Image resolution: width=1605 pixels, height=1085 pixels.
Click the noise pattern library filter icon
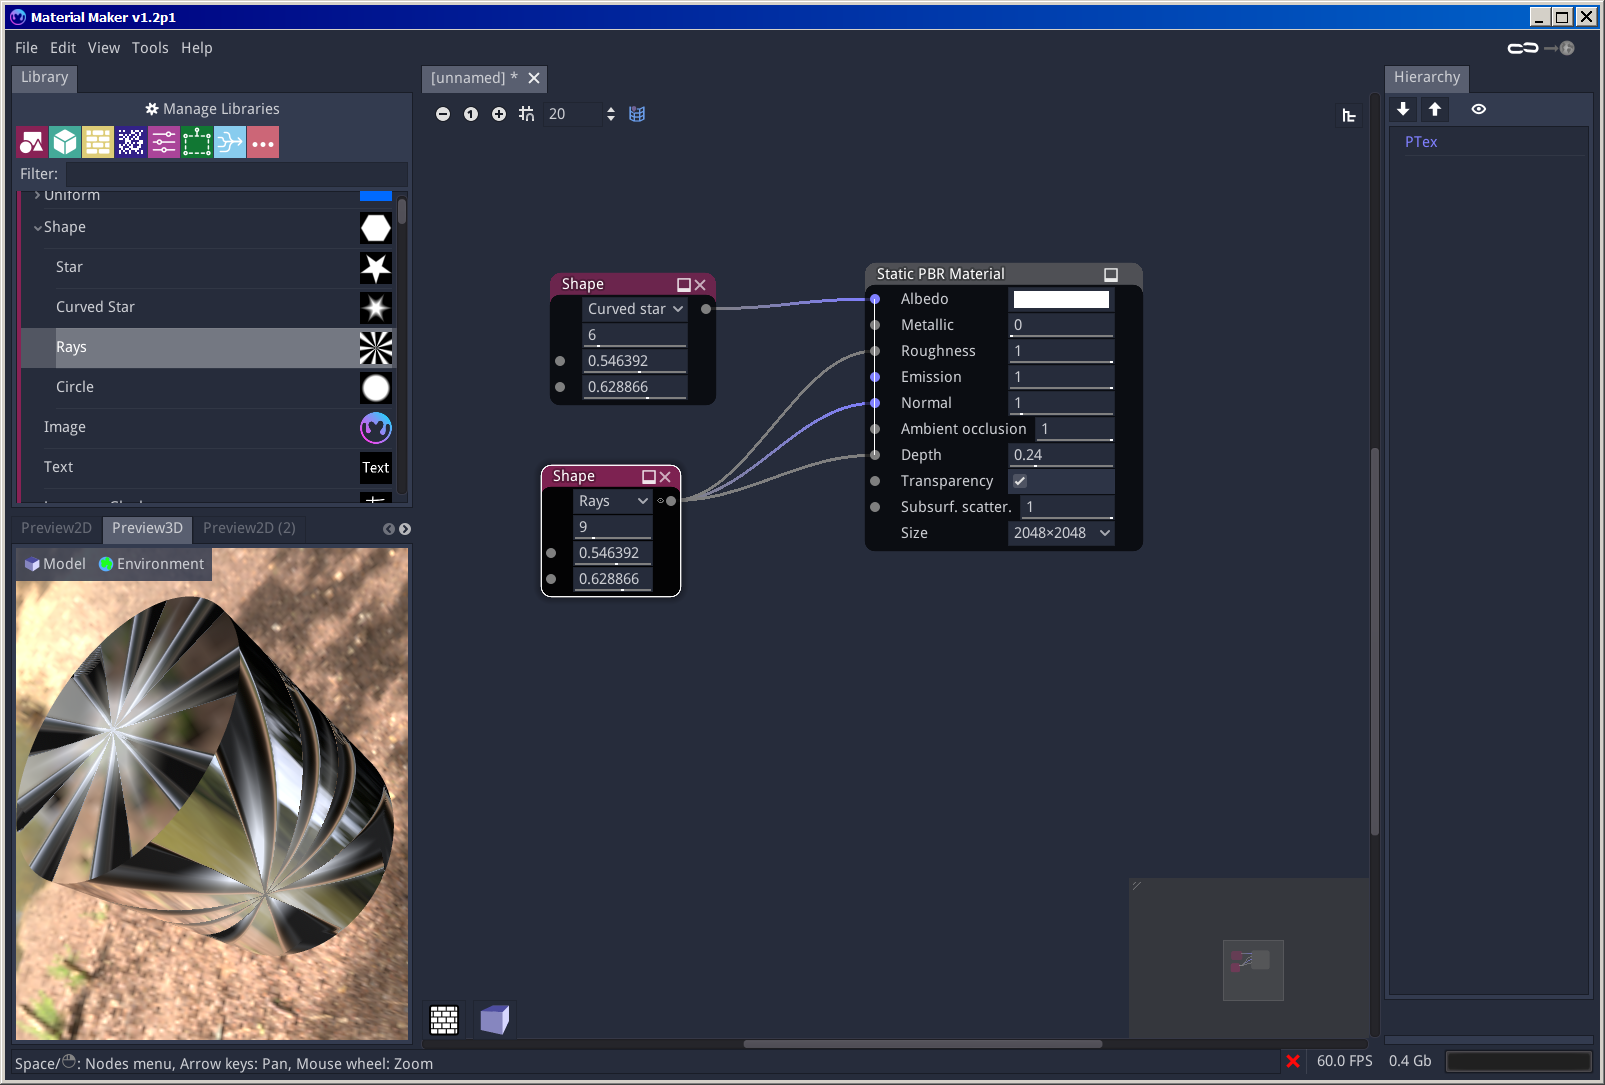coord(131,143)
